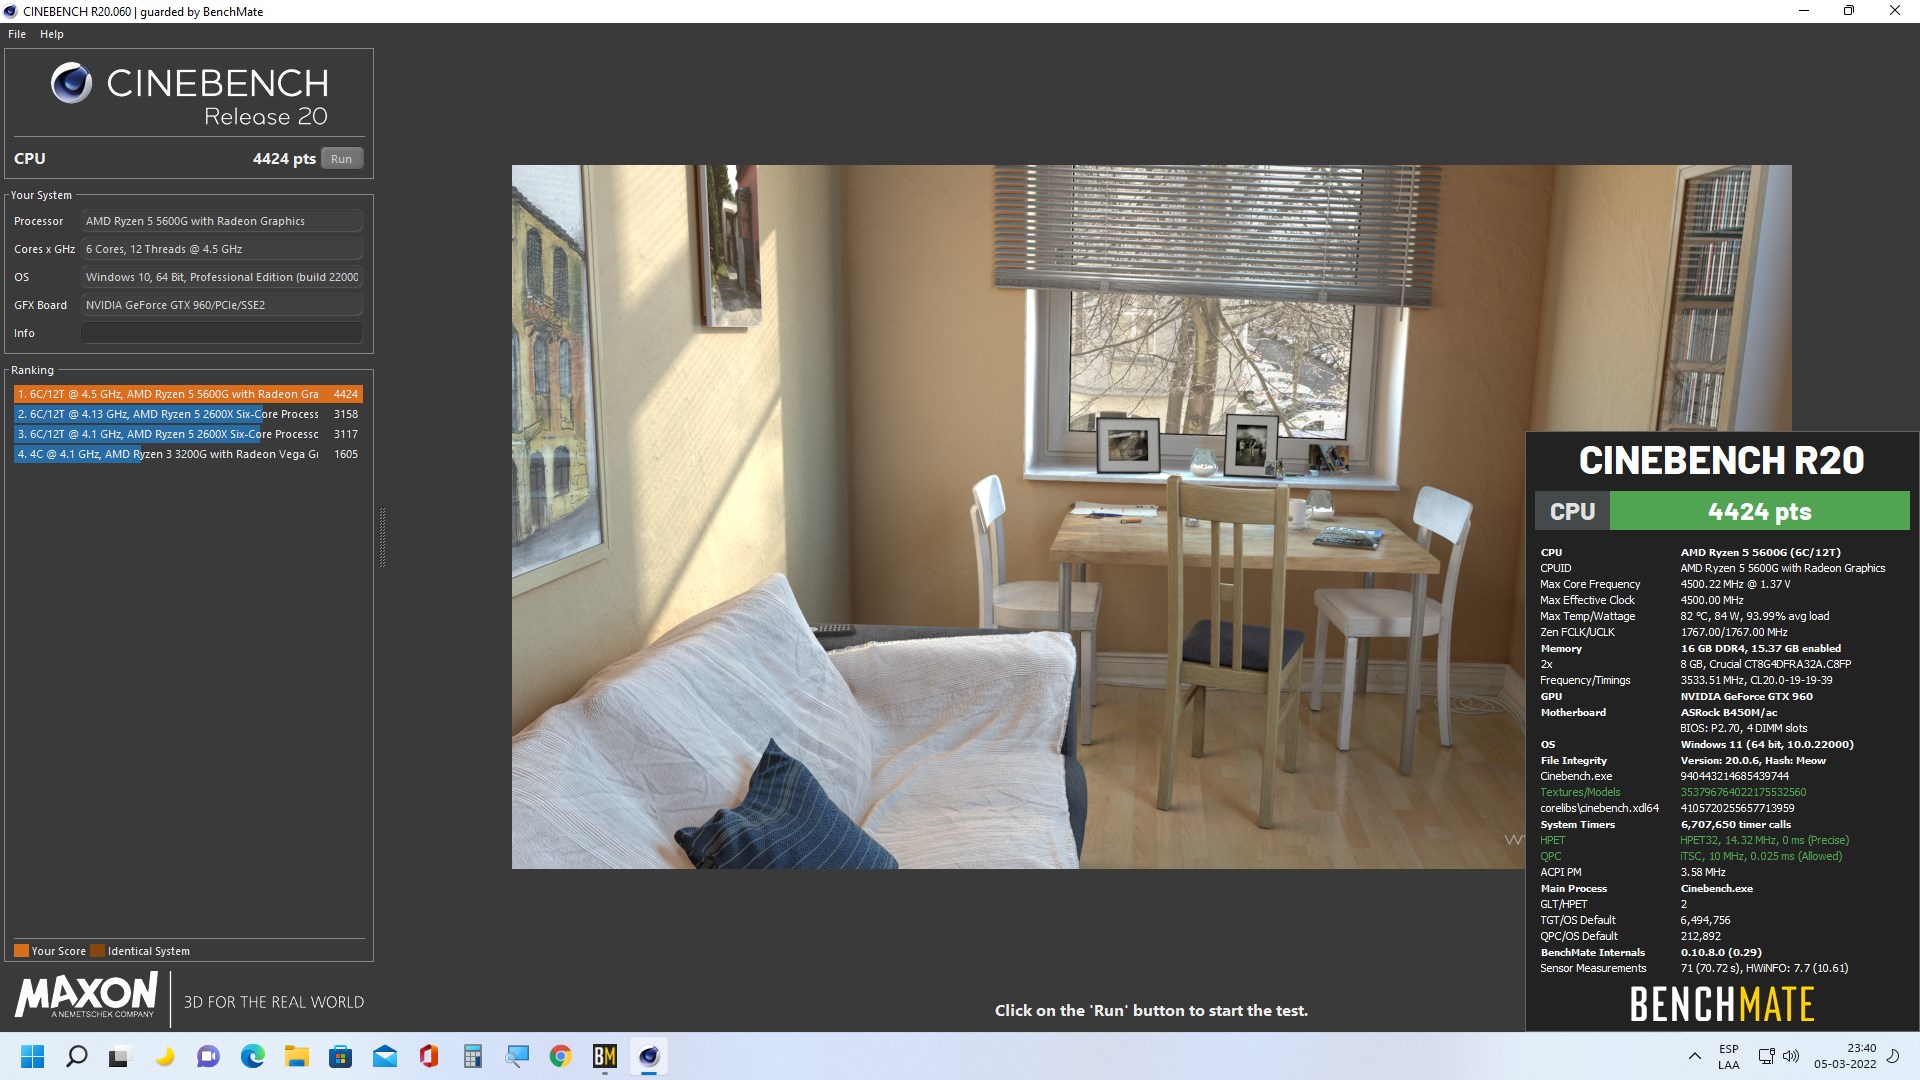Screen dimensions: 1920x1080
Task: Click the Cinebench logo sphere icon
Action: (72, 83)
